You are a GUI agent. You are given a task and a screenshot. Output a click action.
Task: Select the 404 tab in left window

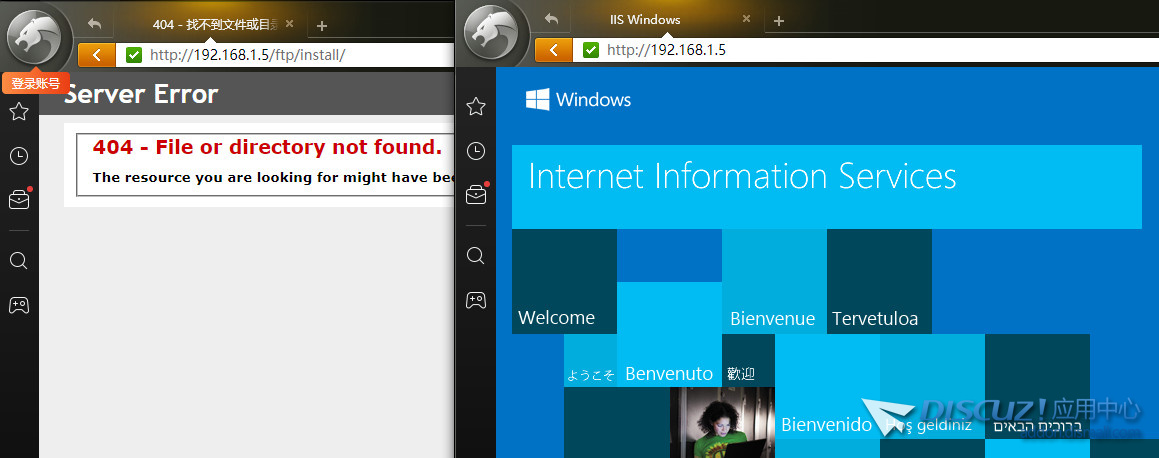(209, 24)
